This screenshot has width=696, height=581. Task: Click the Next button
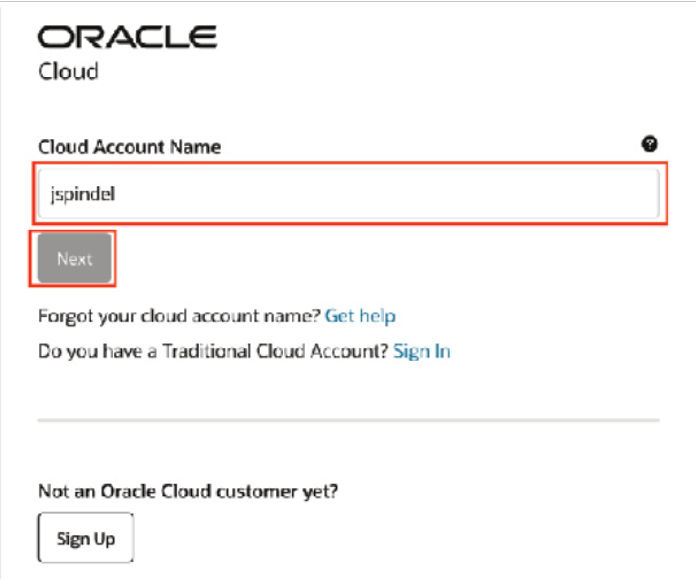tap(75, 258)
